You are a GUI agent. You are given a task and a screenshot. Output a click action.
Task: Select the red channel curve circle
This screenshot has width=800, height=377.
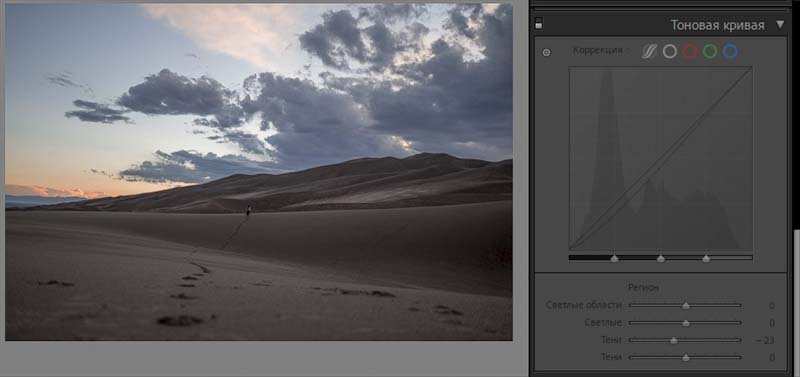pos(690,52)
